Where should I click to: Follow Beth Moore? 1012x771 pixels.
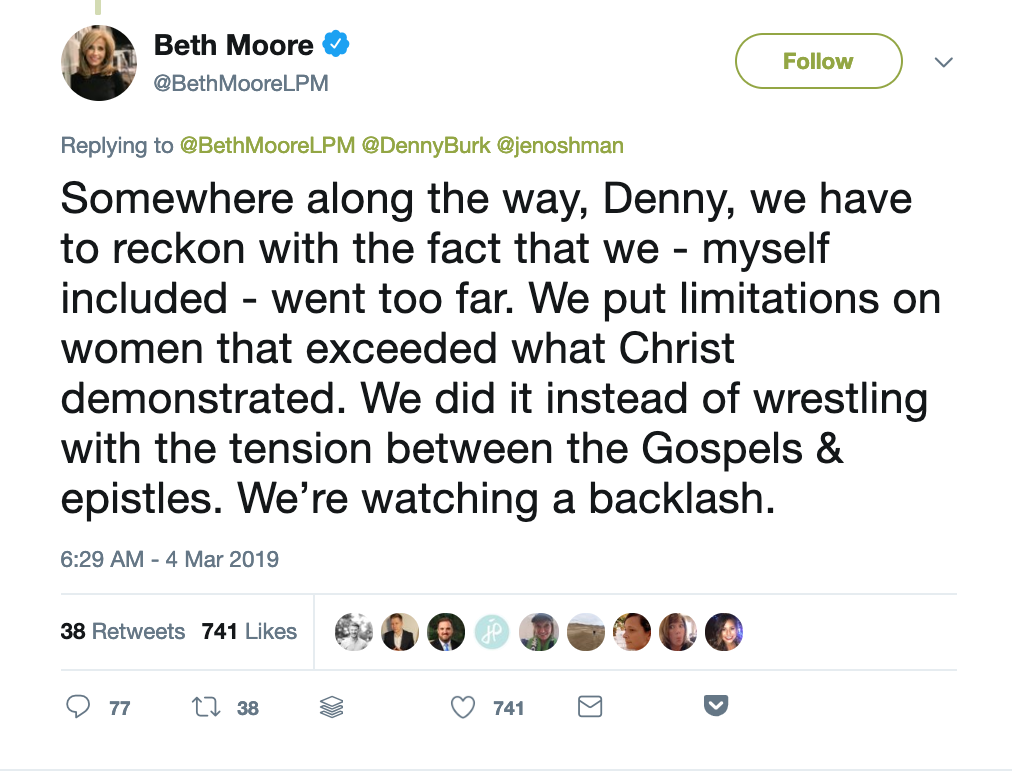click(x=818, y=62)
